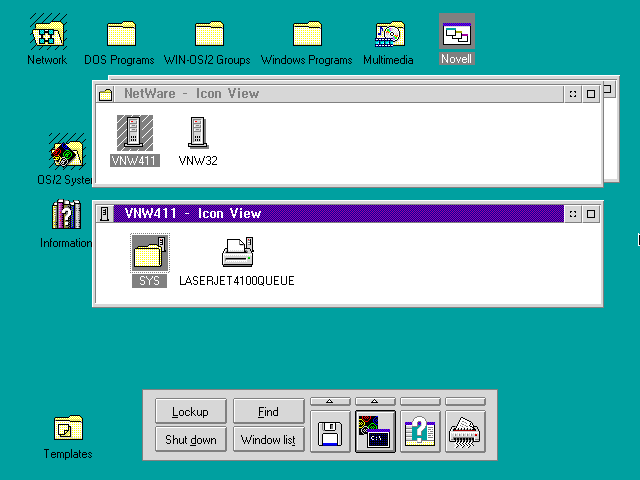
Task: Open the OS/2 command window icon in LaunchPad
Action: click(x=375, y=432)
